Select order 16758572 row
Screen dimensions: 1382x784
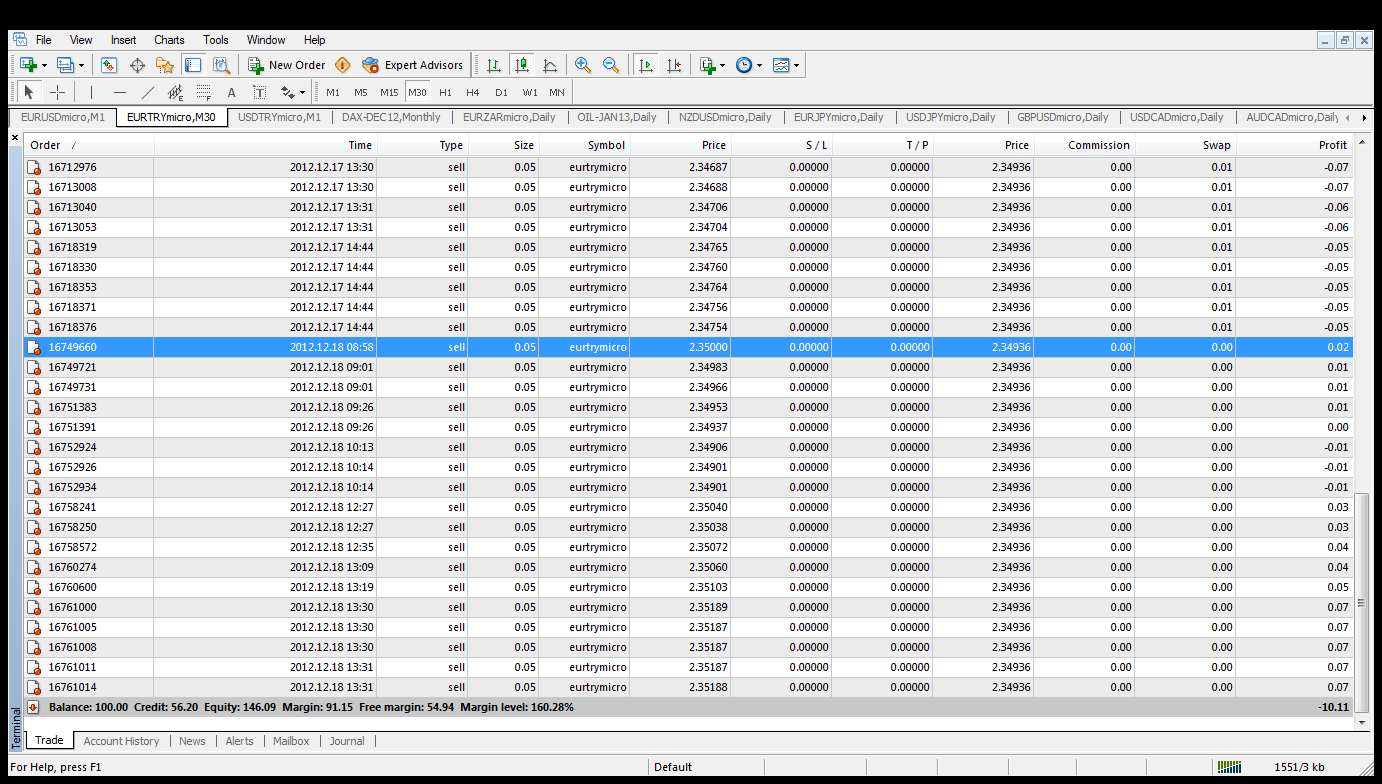[688, 547]
